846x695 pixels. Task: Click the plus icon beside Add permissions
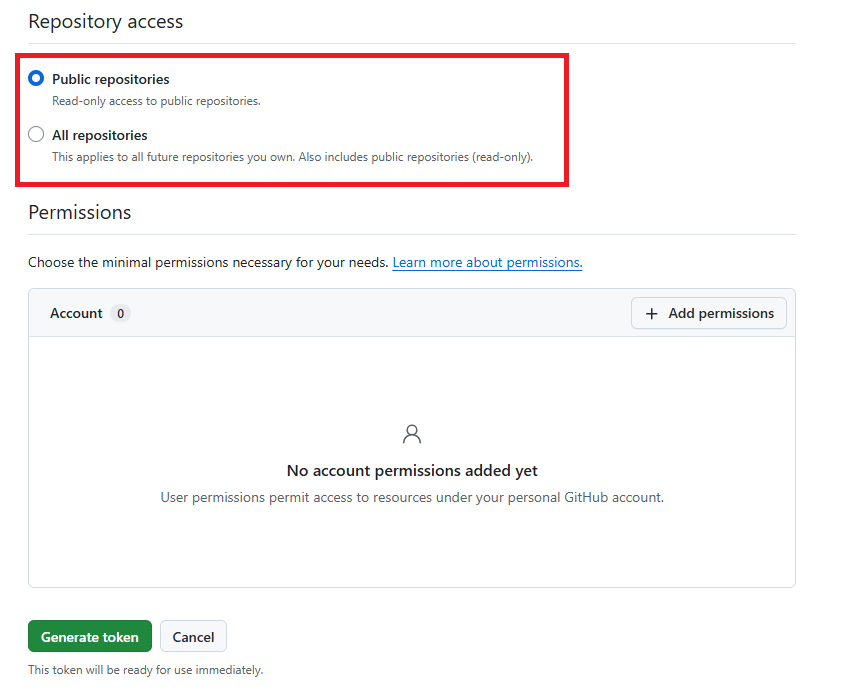tap(652, 314)
